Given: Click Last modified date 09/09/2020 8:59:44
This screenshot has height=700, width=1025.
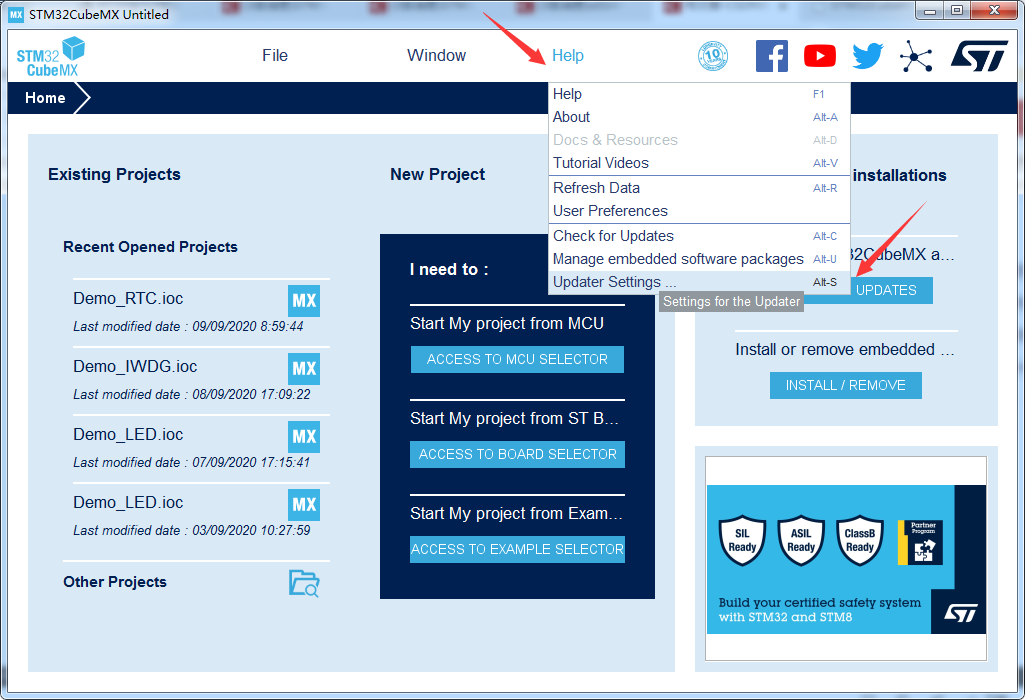Looking at the screenshot, I should (188, 326).
